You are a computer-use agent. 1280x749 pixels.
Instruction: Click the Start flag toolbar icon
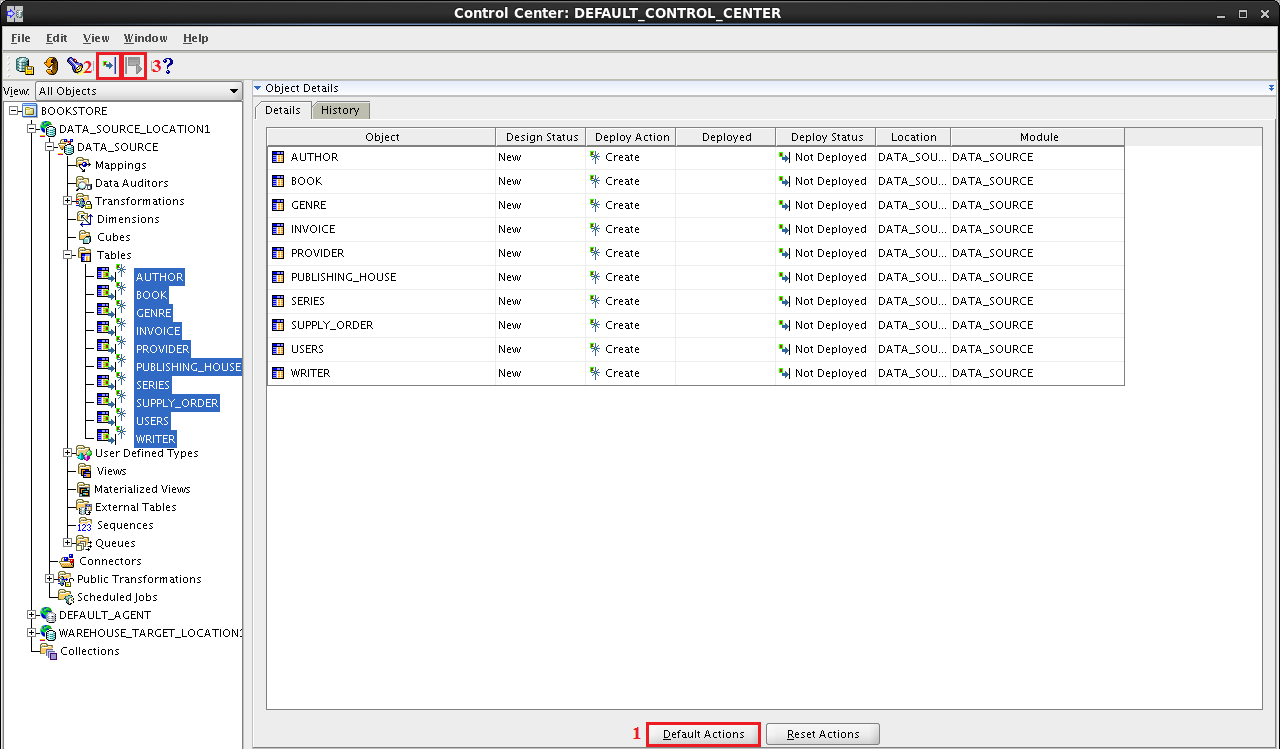click(134, 66)
